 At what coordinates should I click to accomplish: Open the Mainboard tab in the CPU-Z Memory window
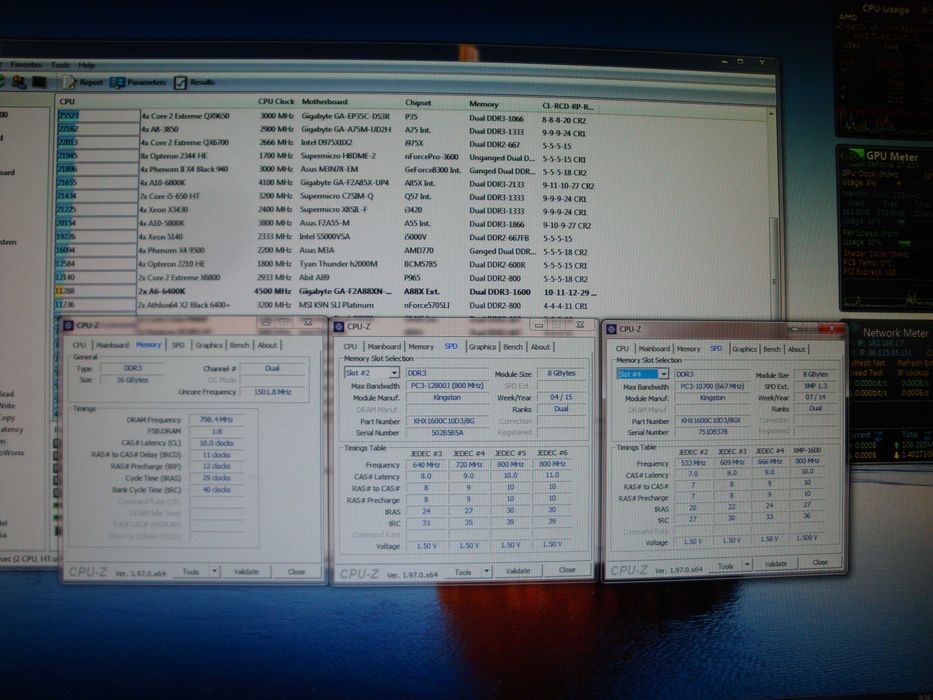tap(112, 345)
